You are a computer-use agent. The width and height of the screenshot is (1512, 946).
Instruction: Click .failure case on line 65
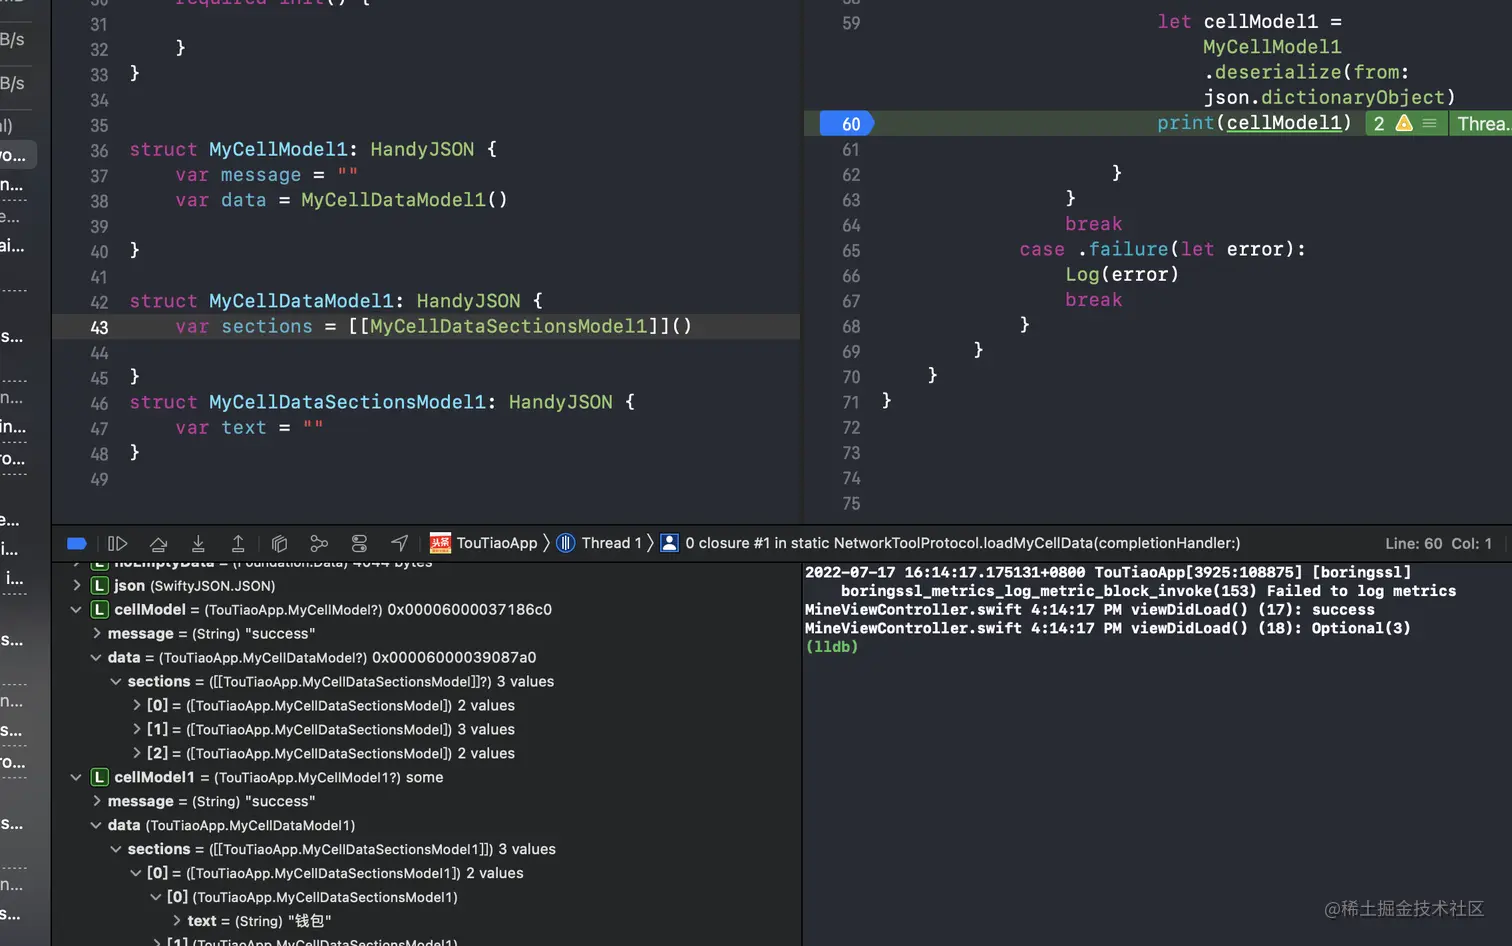pyautogui.click(x=1123, y=249)
